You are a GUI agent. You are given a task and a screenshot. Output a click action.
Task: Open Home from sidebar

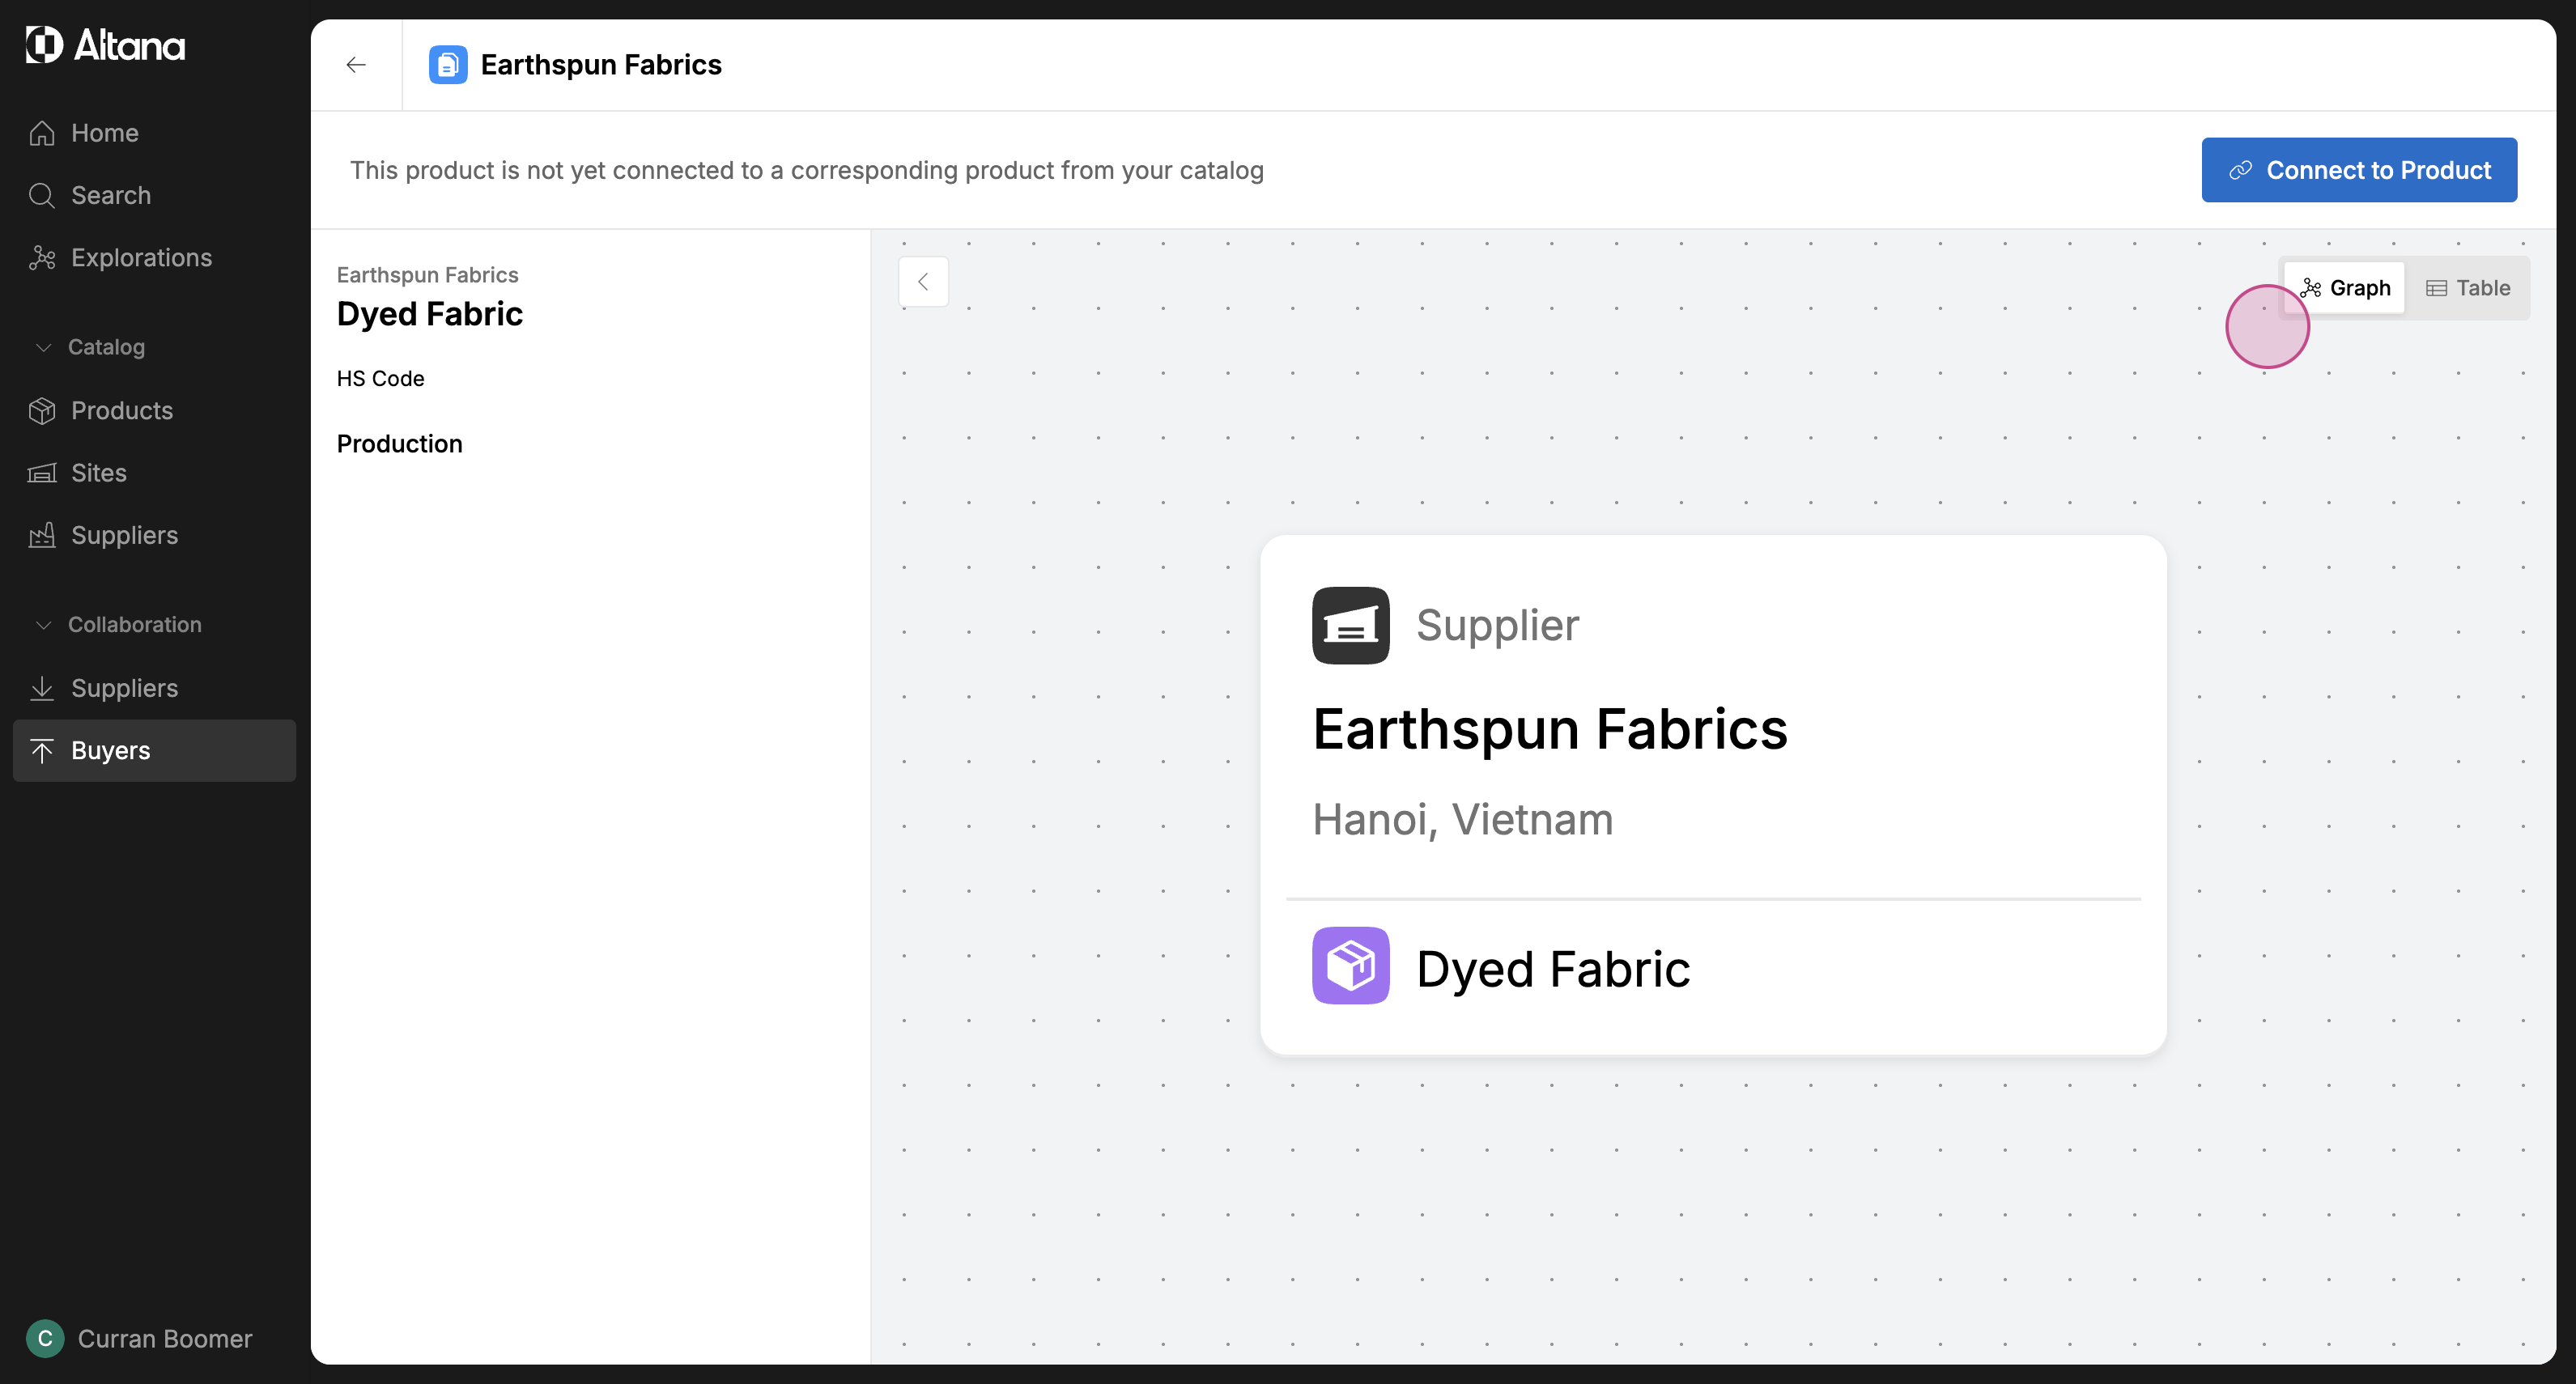(x=104, y=133)
